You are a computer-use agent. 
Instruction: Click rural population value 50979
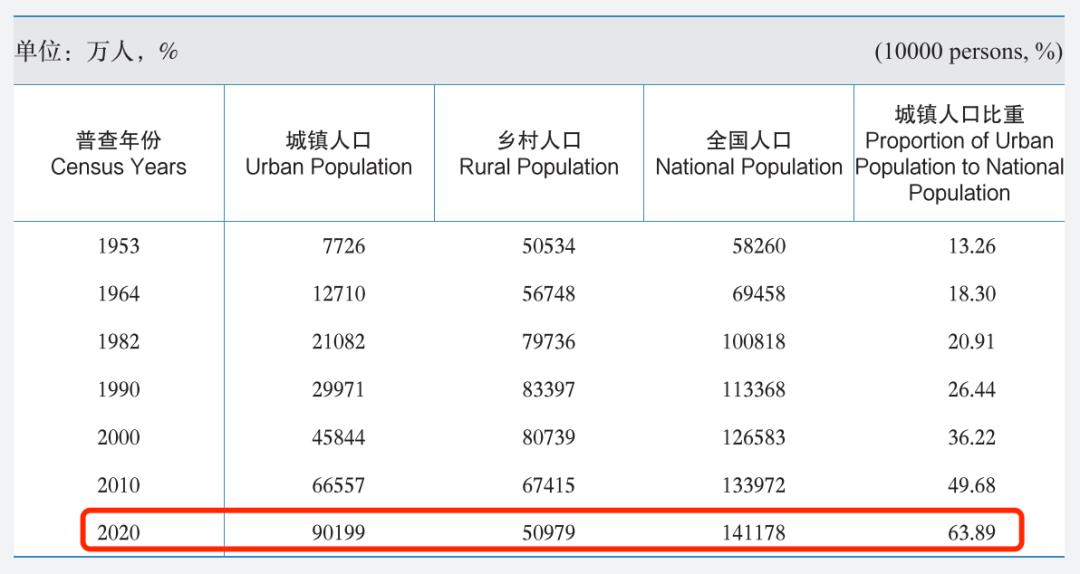(x=548, y=533)
